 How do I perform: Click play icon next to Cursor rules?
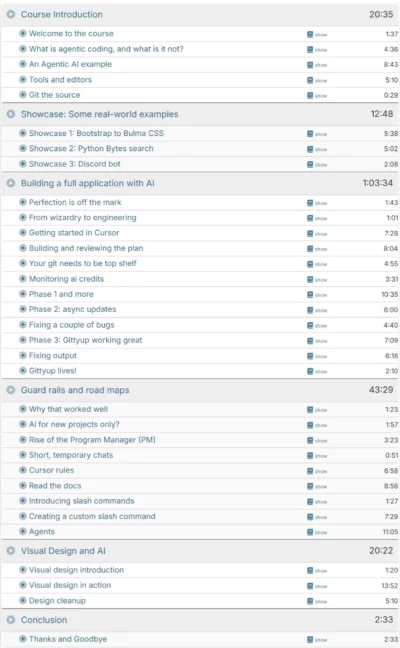coord(23,470)
